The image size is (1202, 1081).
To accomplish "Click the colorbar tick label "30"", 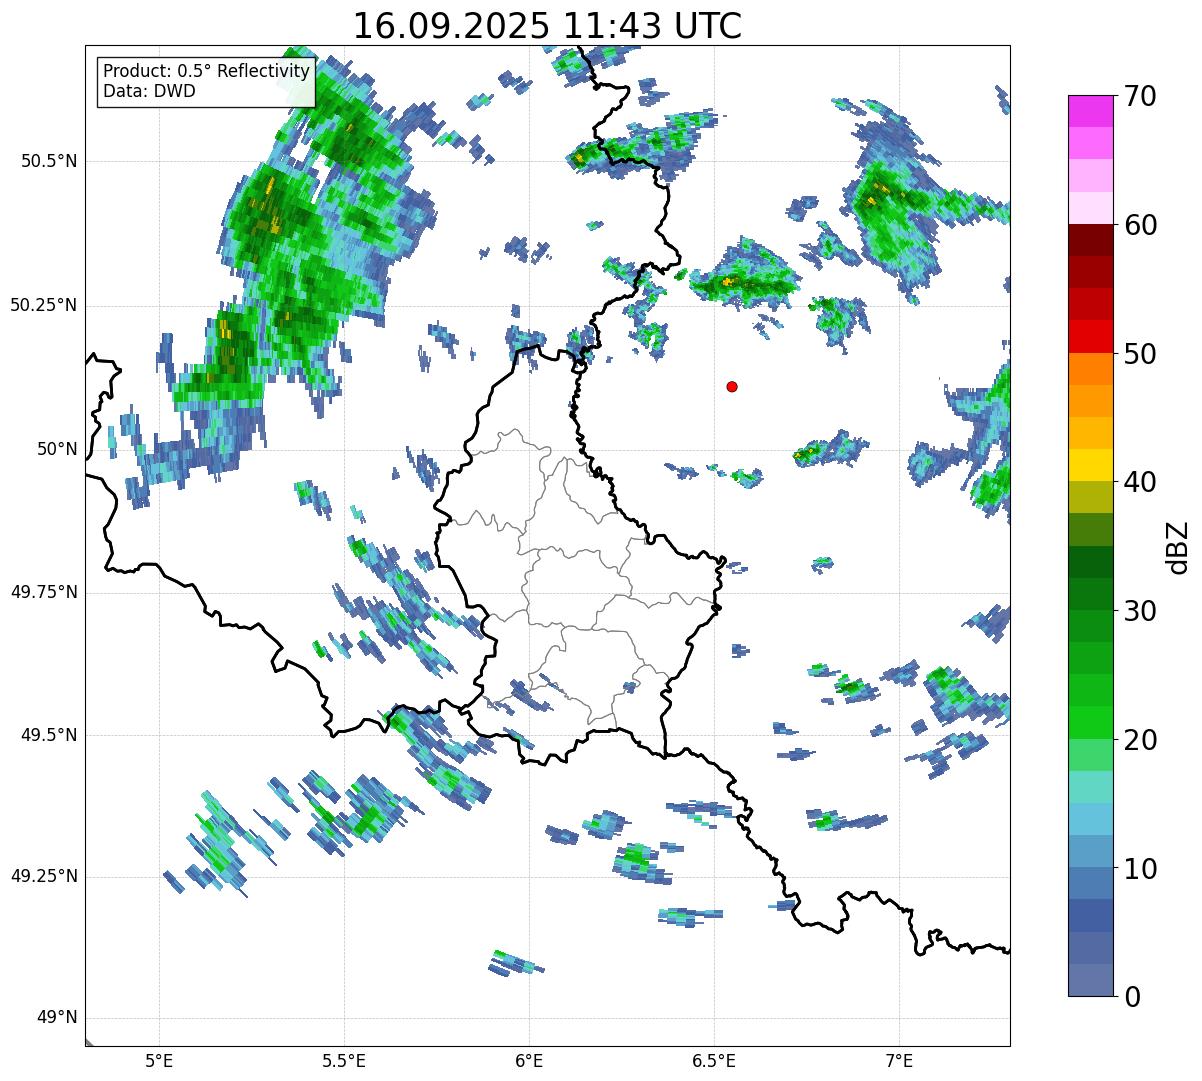I will [1140, 611].
